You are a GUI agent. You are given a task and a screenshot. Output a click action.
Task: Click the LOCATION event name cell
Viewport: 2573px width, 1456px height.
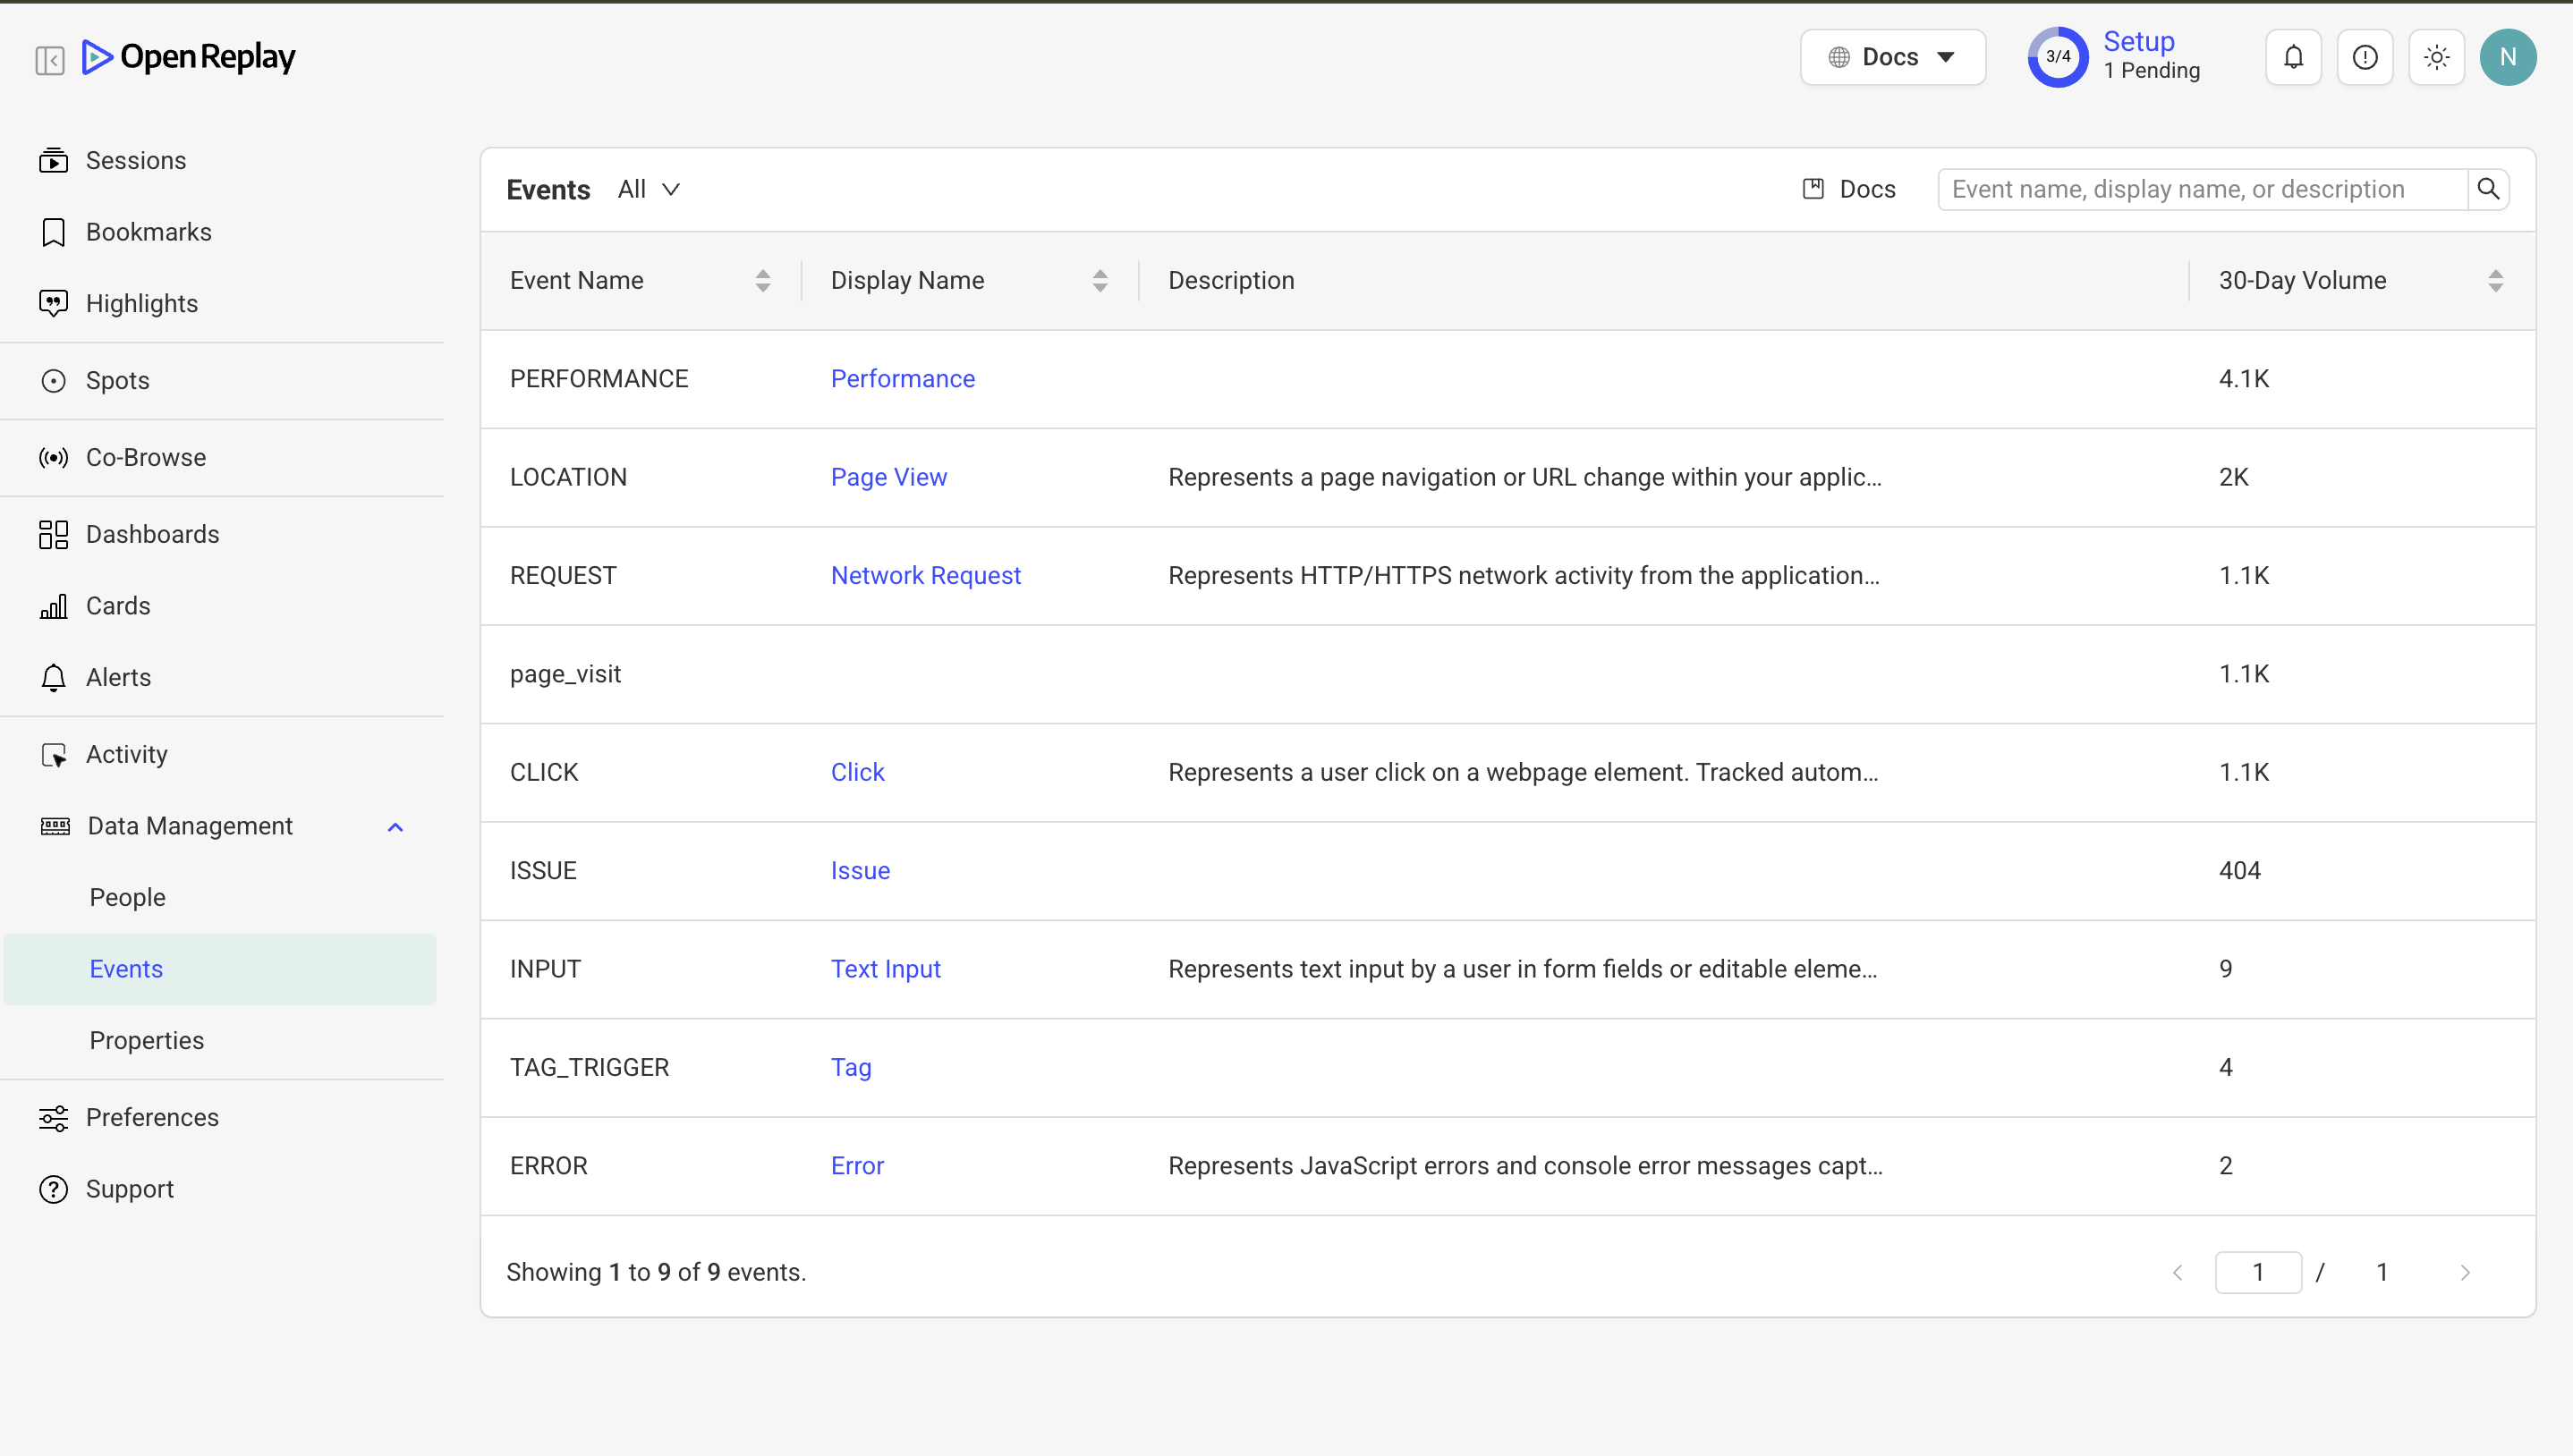(x=568, y=477)
